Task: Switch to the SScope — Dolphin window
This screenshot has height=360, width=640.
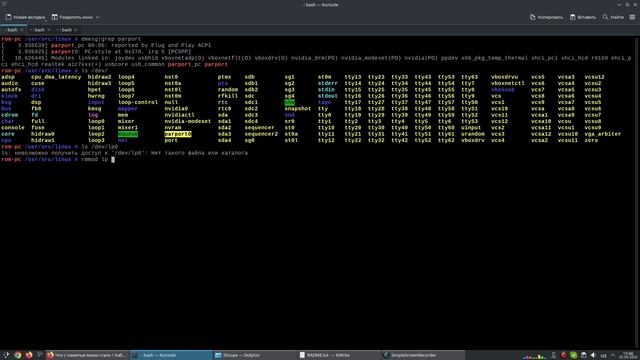Action: (x=254, y=355)
